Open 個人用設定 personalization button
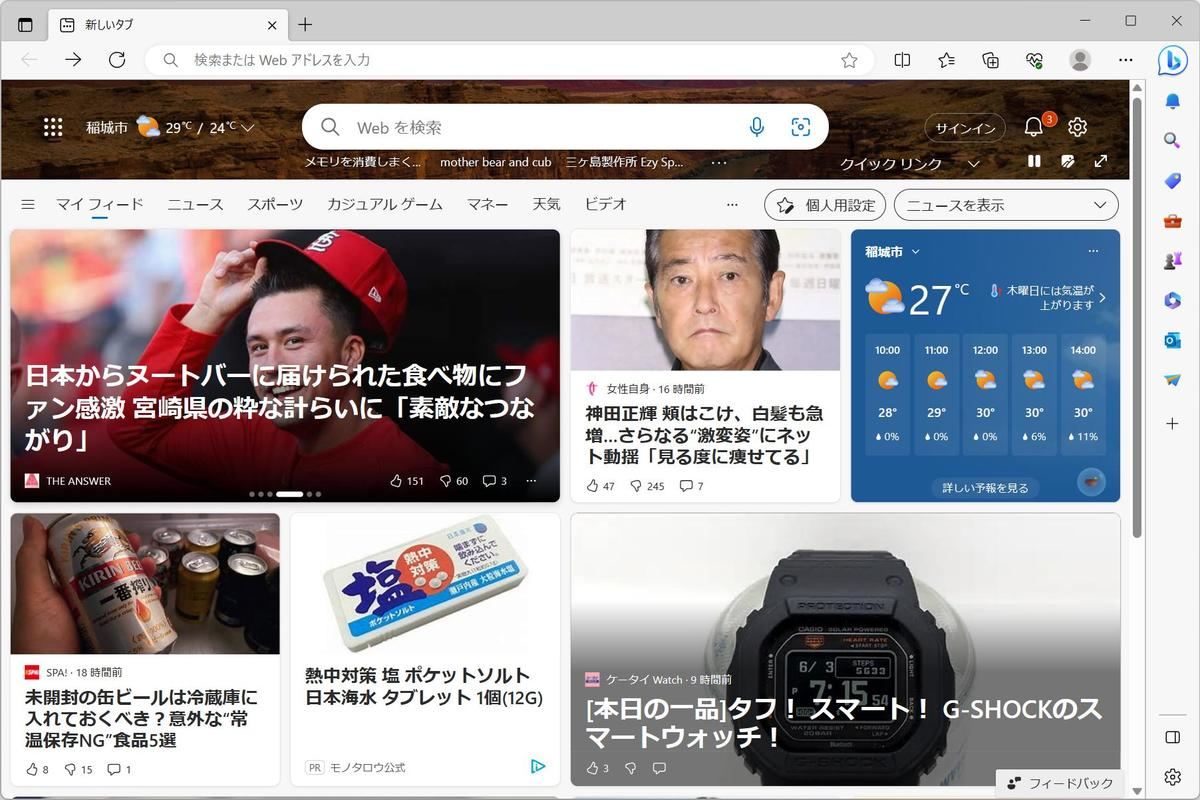The height and width of the screenshot is (800, 1200). point(825,205)
